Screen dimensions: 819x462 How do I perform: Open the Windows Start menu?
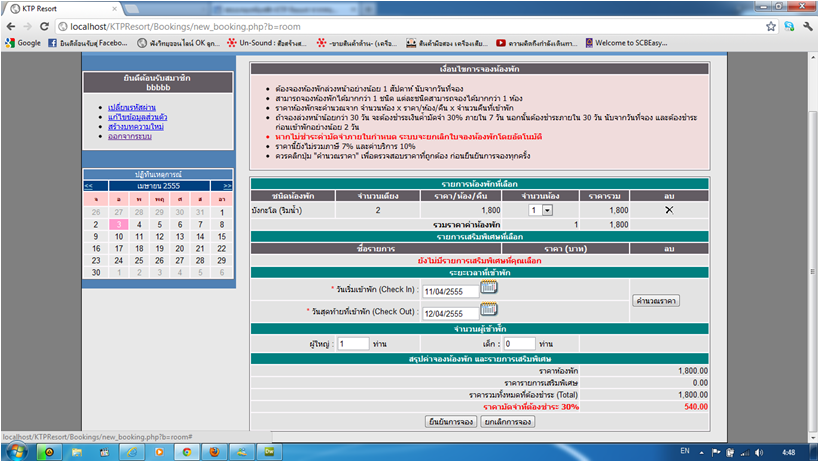point(16,452)
